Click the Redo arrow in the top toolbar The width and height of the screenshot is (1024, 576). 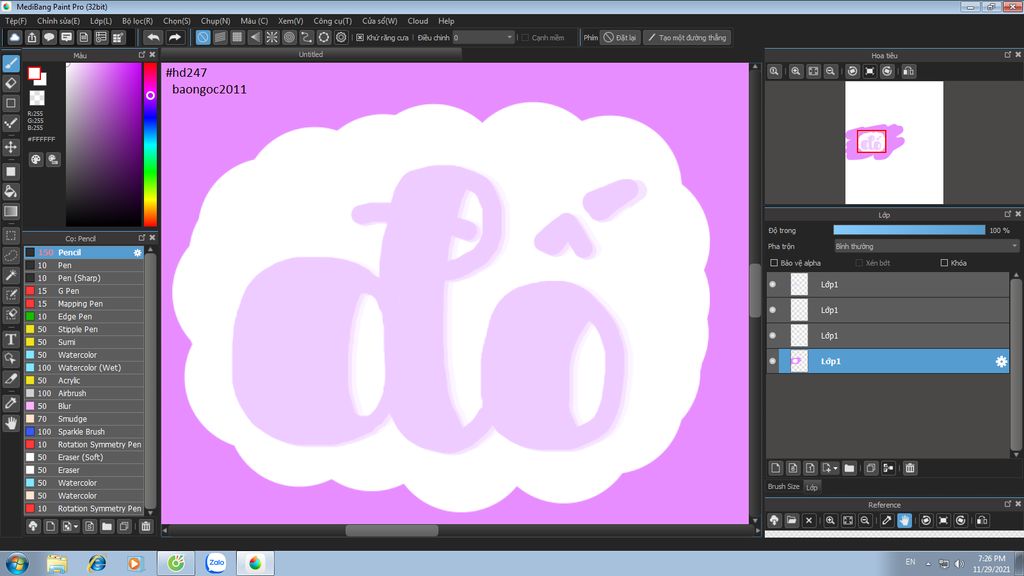[175, 38]
